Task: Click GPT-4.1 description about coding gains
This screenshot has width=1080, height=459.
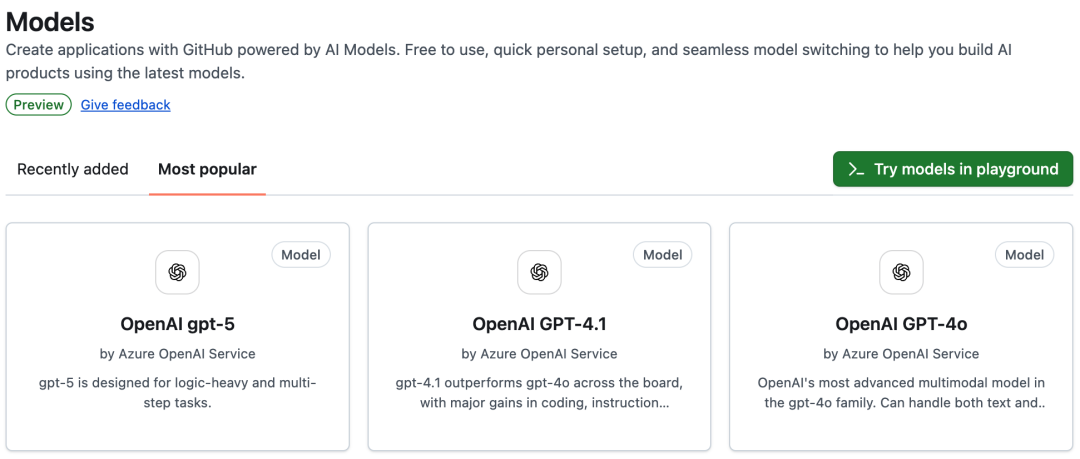Action: pos(539,392)
